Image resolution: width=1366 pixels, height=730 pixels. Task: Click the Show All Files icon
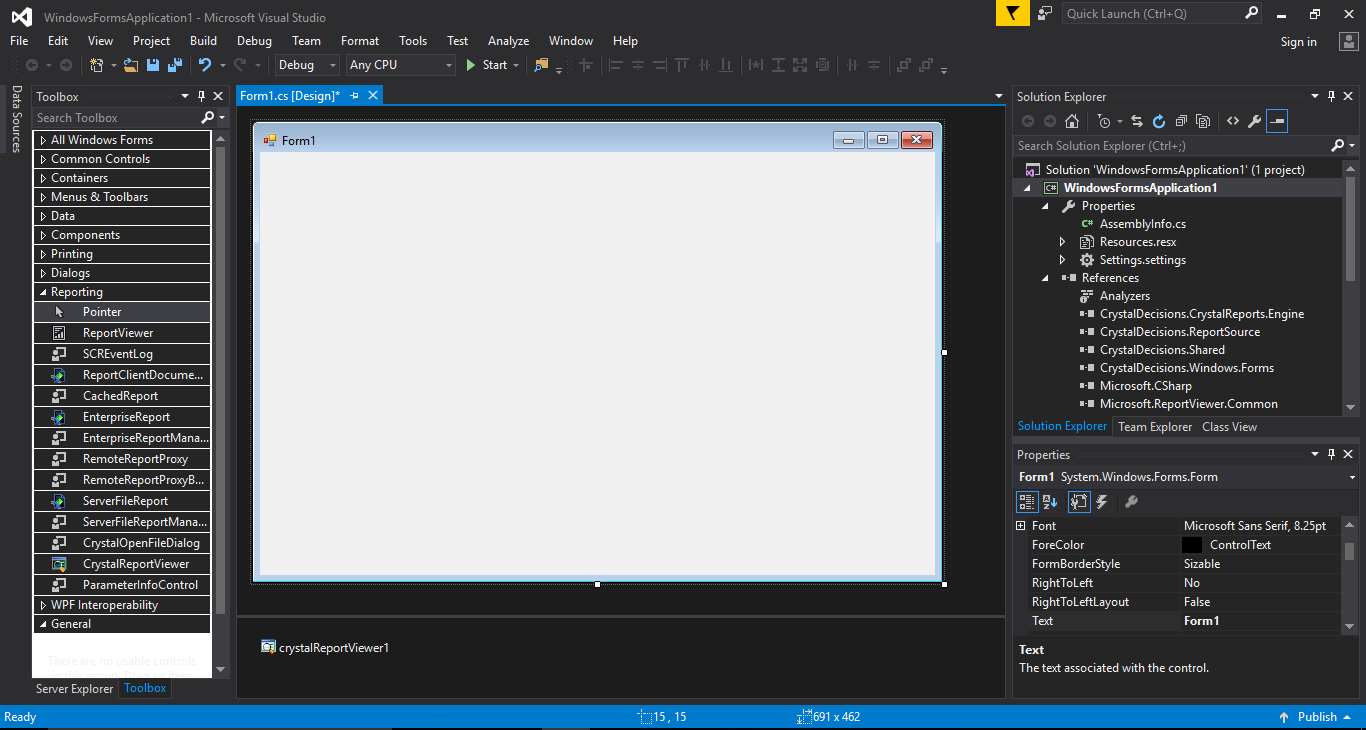point(1203,121)
